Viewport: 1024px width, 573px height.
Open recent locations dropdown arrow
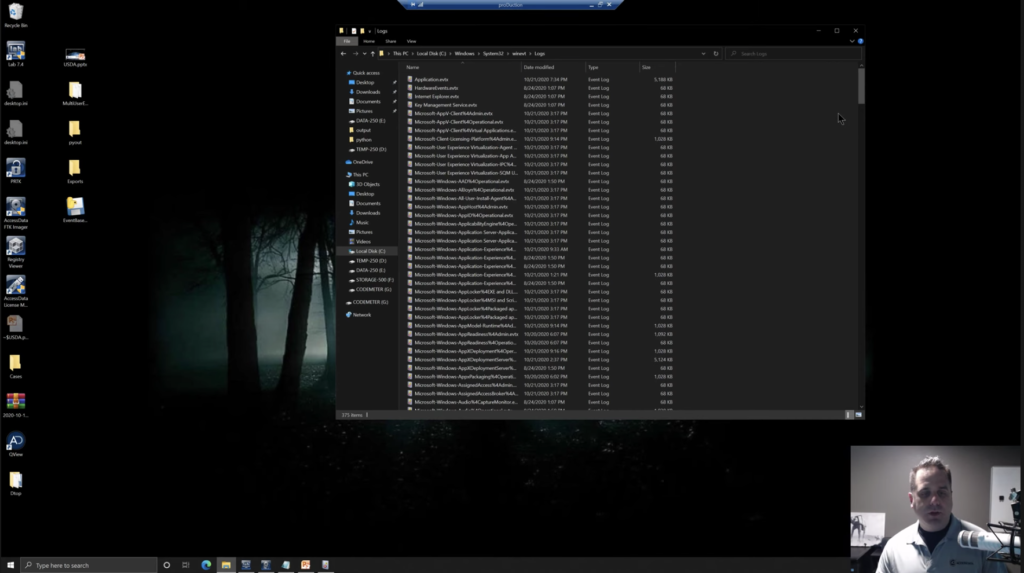click(x=364, y=54)
